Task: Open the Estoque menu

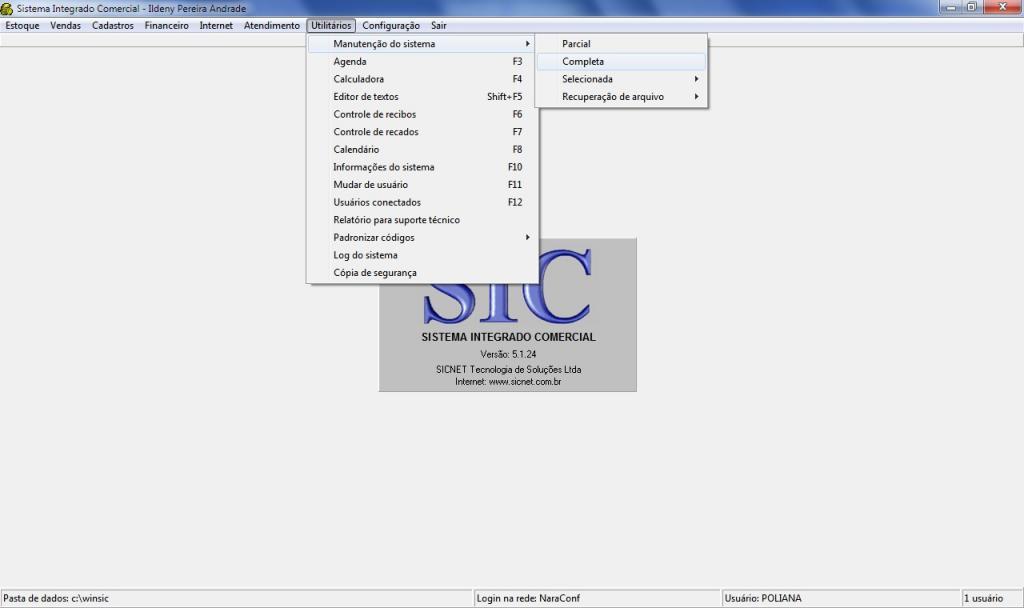Action: (x=22, y=25)
